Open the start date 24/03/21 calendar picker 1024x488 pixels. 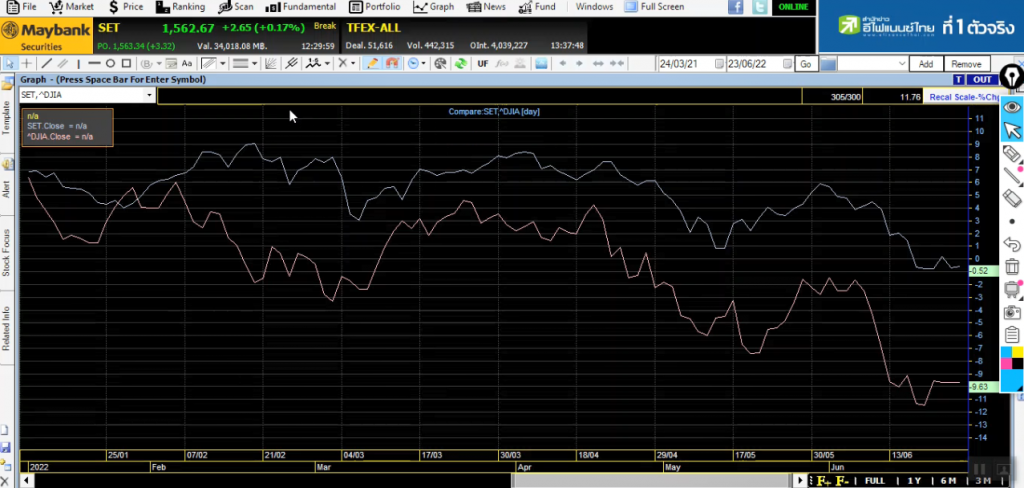[x=719, y=63]
